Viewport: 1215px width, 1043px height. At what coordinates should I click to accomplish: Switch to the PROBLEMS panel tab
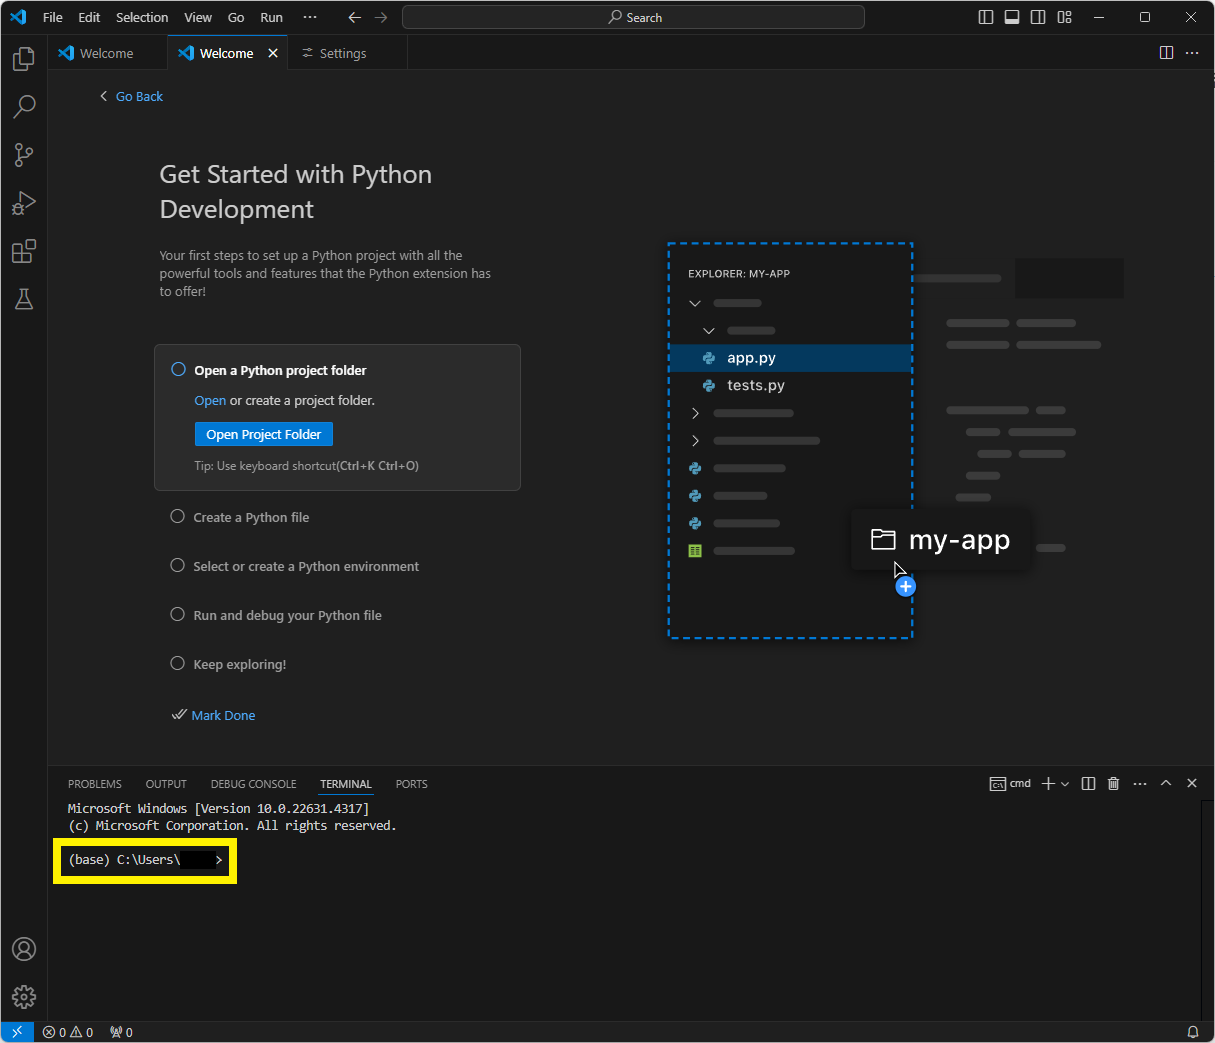(x=95, y=784)
